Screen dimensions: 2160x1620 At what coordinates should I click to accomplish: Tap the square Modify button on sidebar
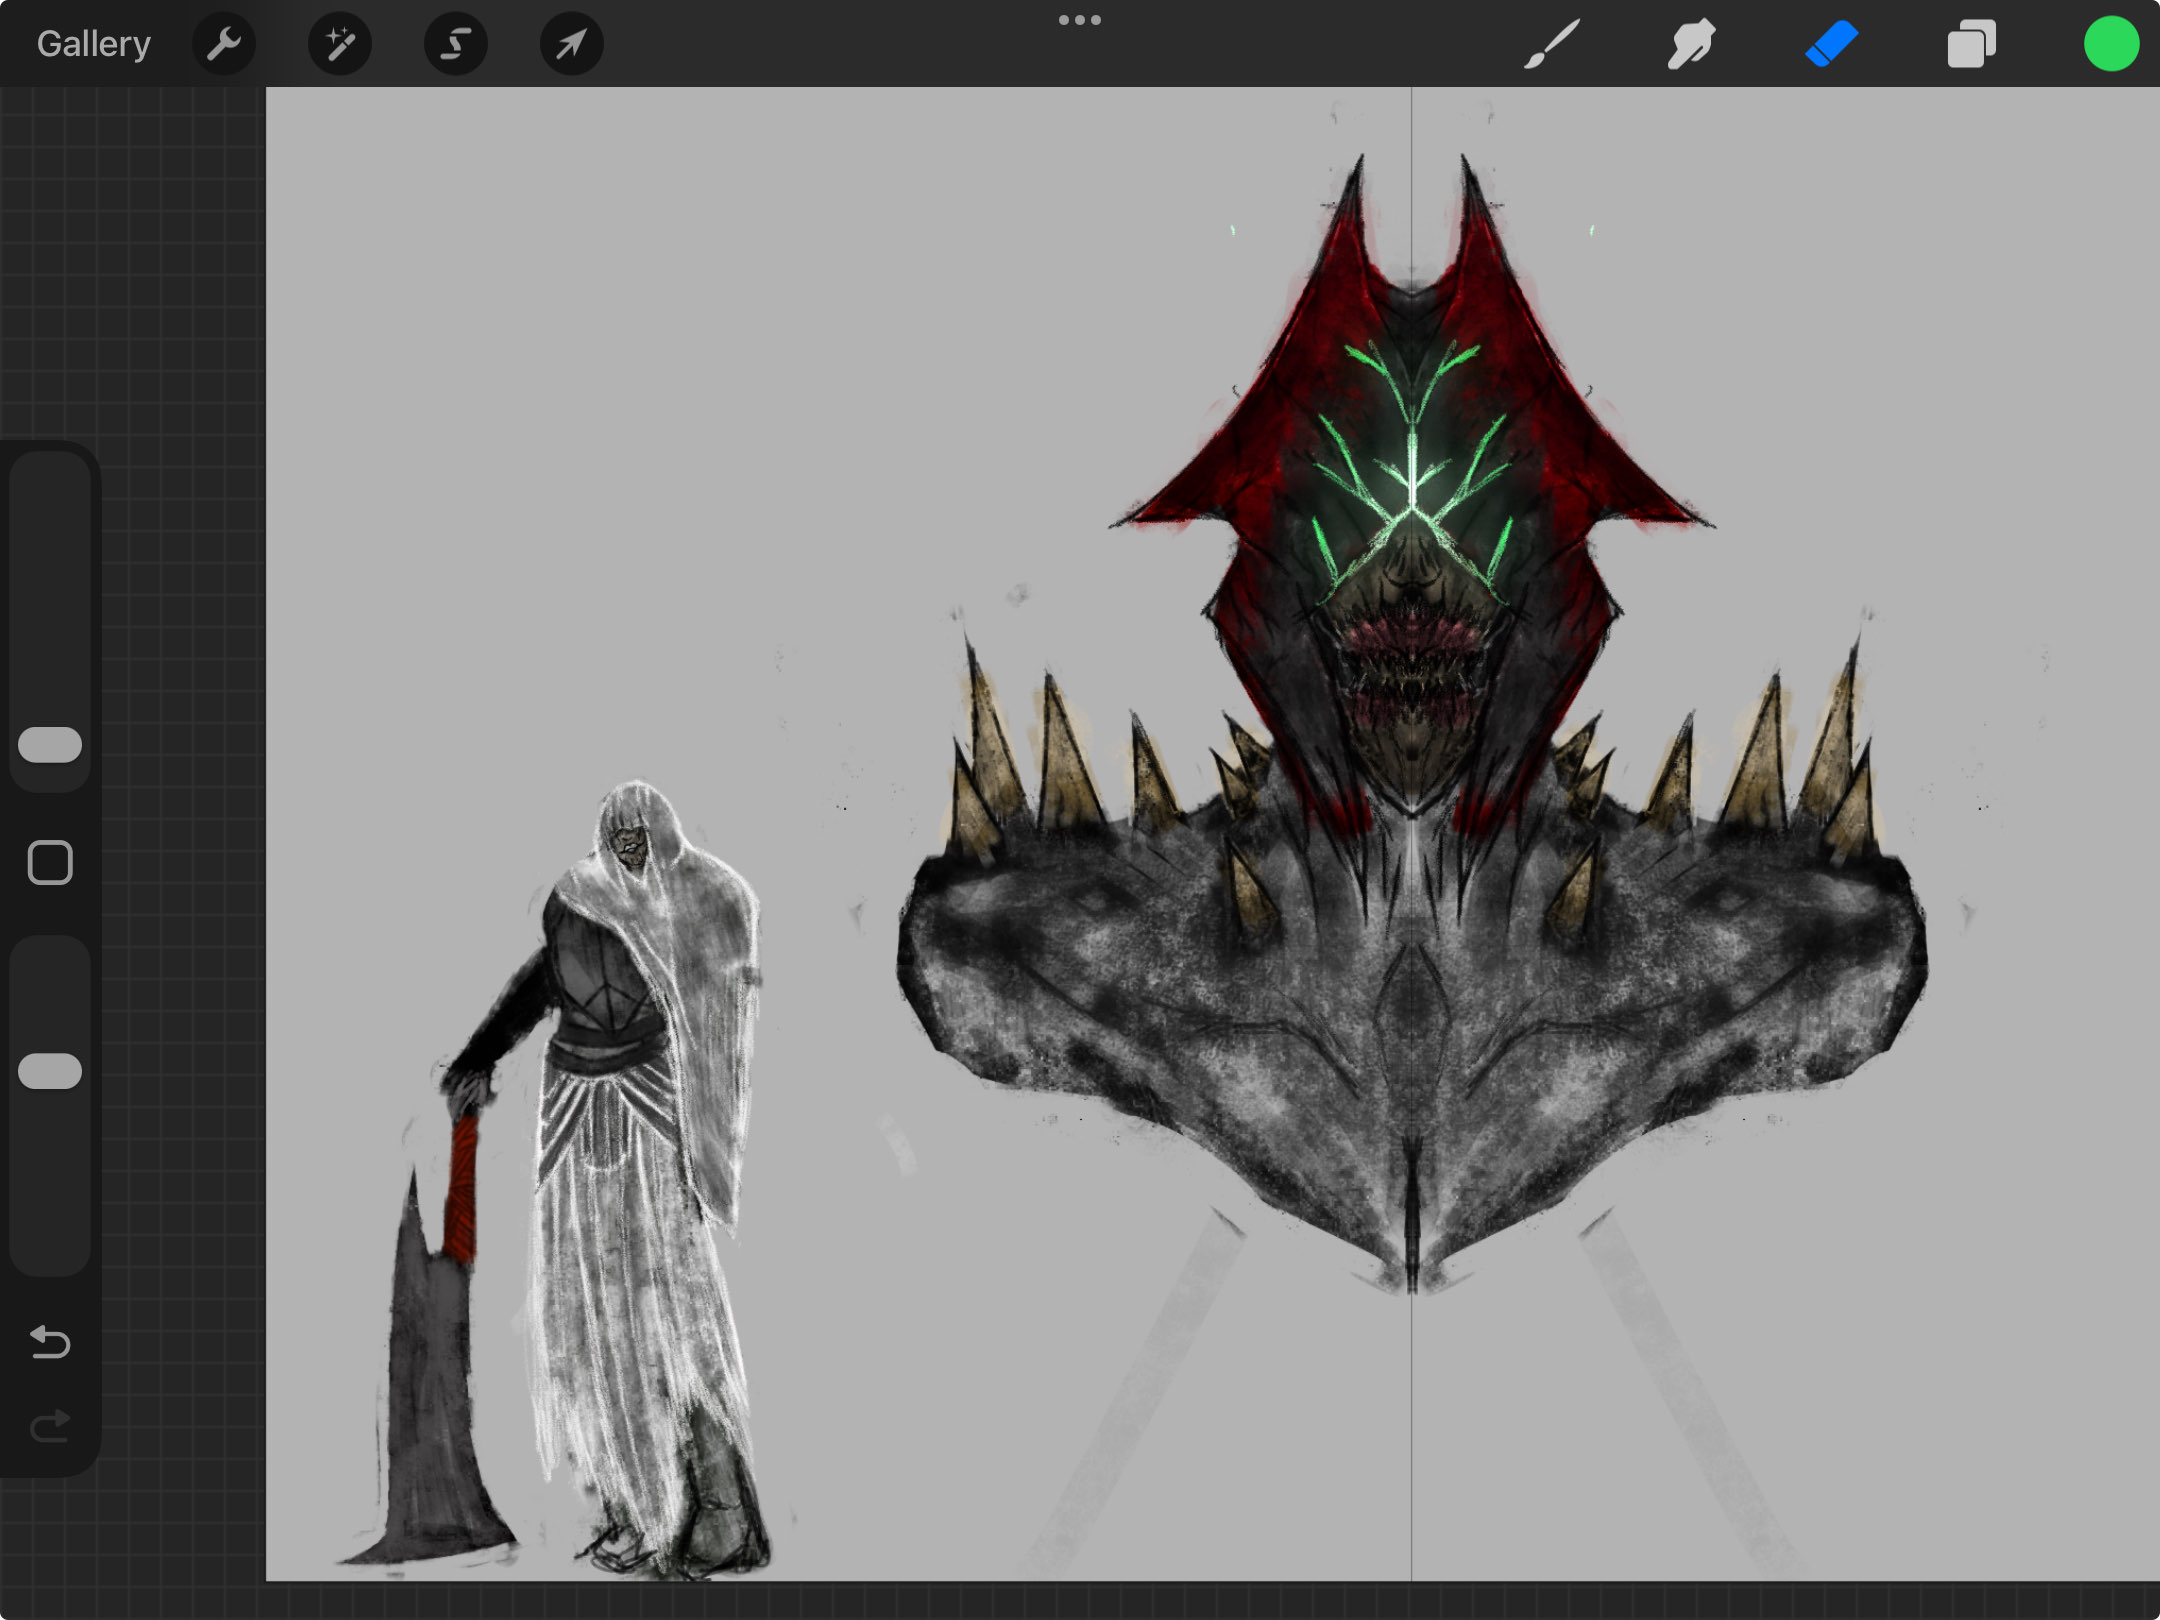(50, 862)
